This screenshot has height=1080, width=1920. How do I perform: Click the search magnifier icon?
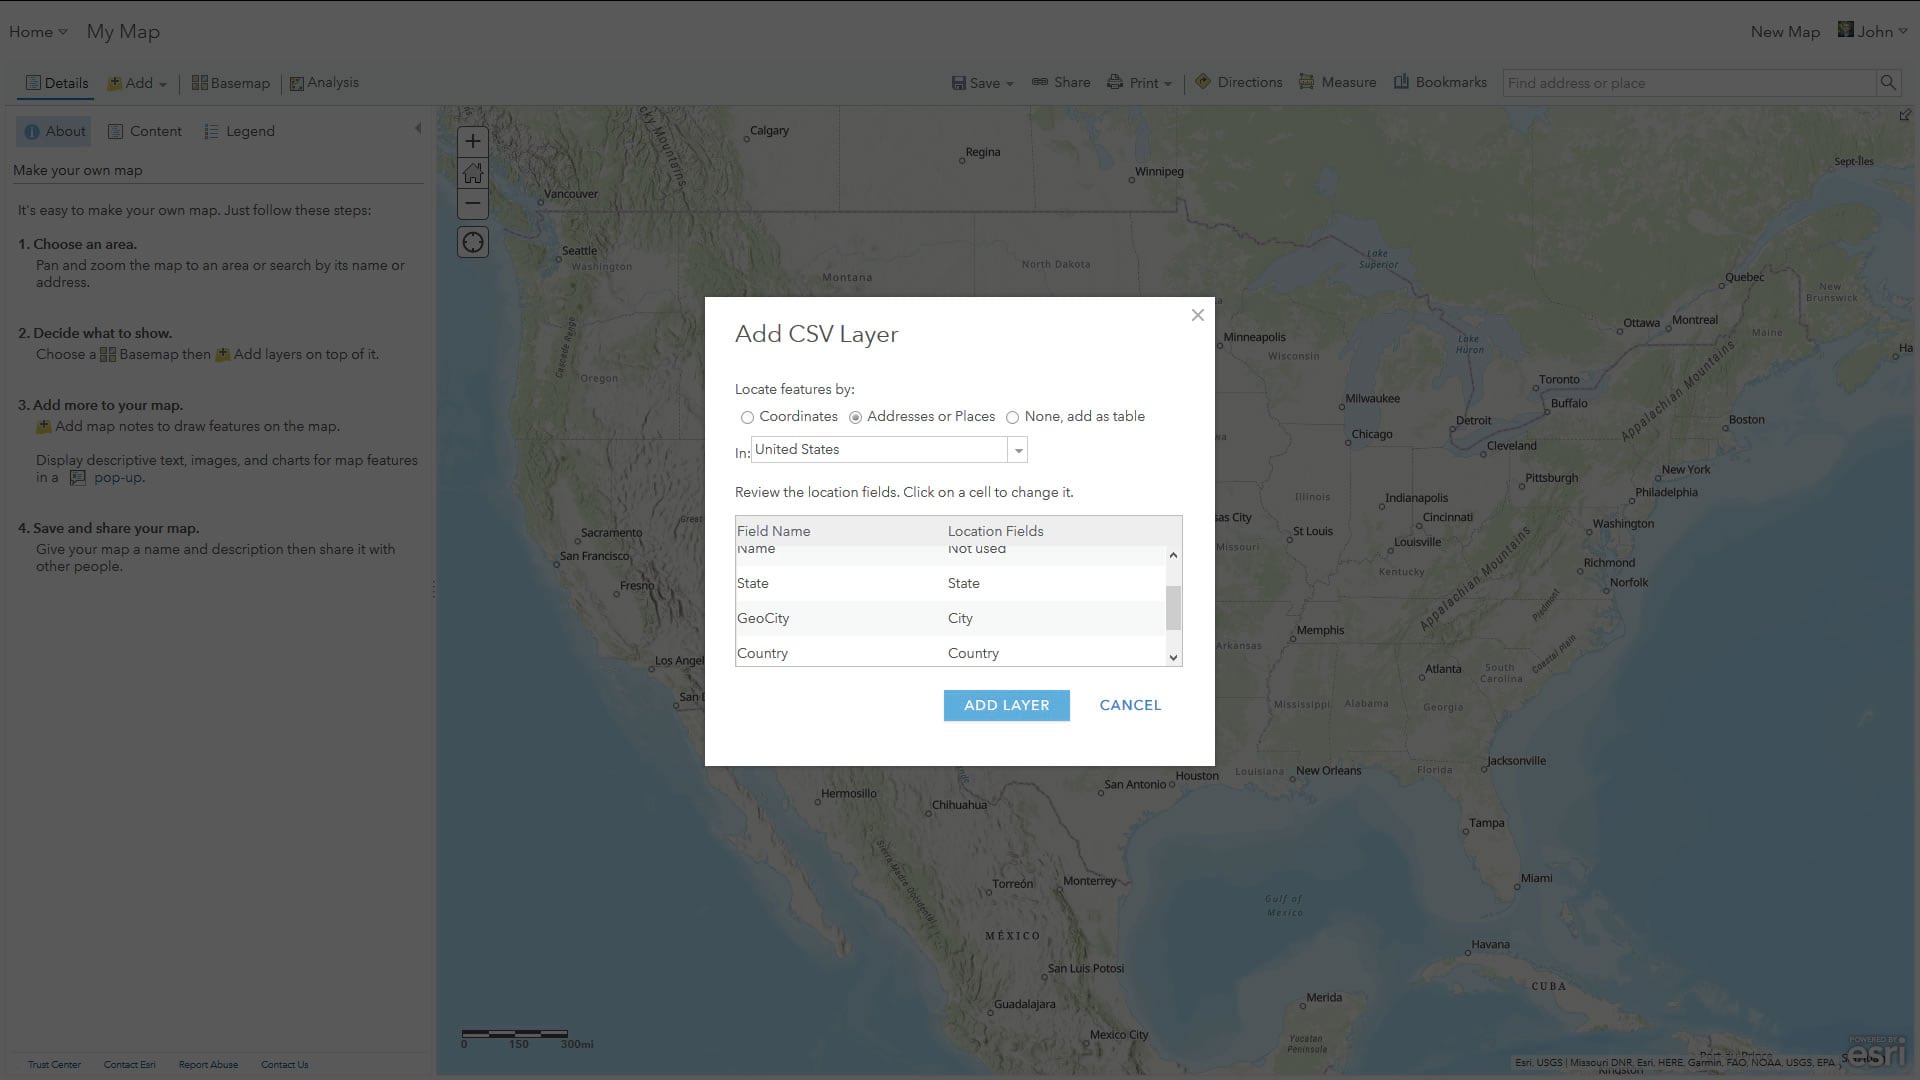[x=1887, y=83]
